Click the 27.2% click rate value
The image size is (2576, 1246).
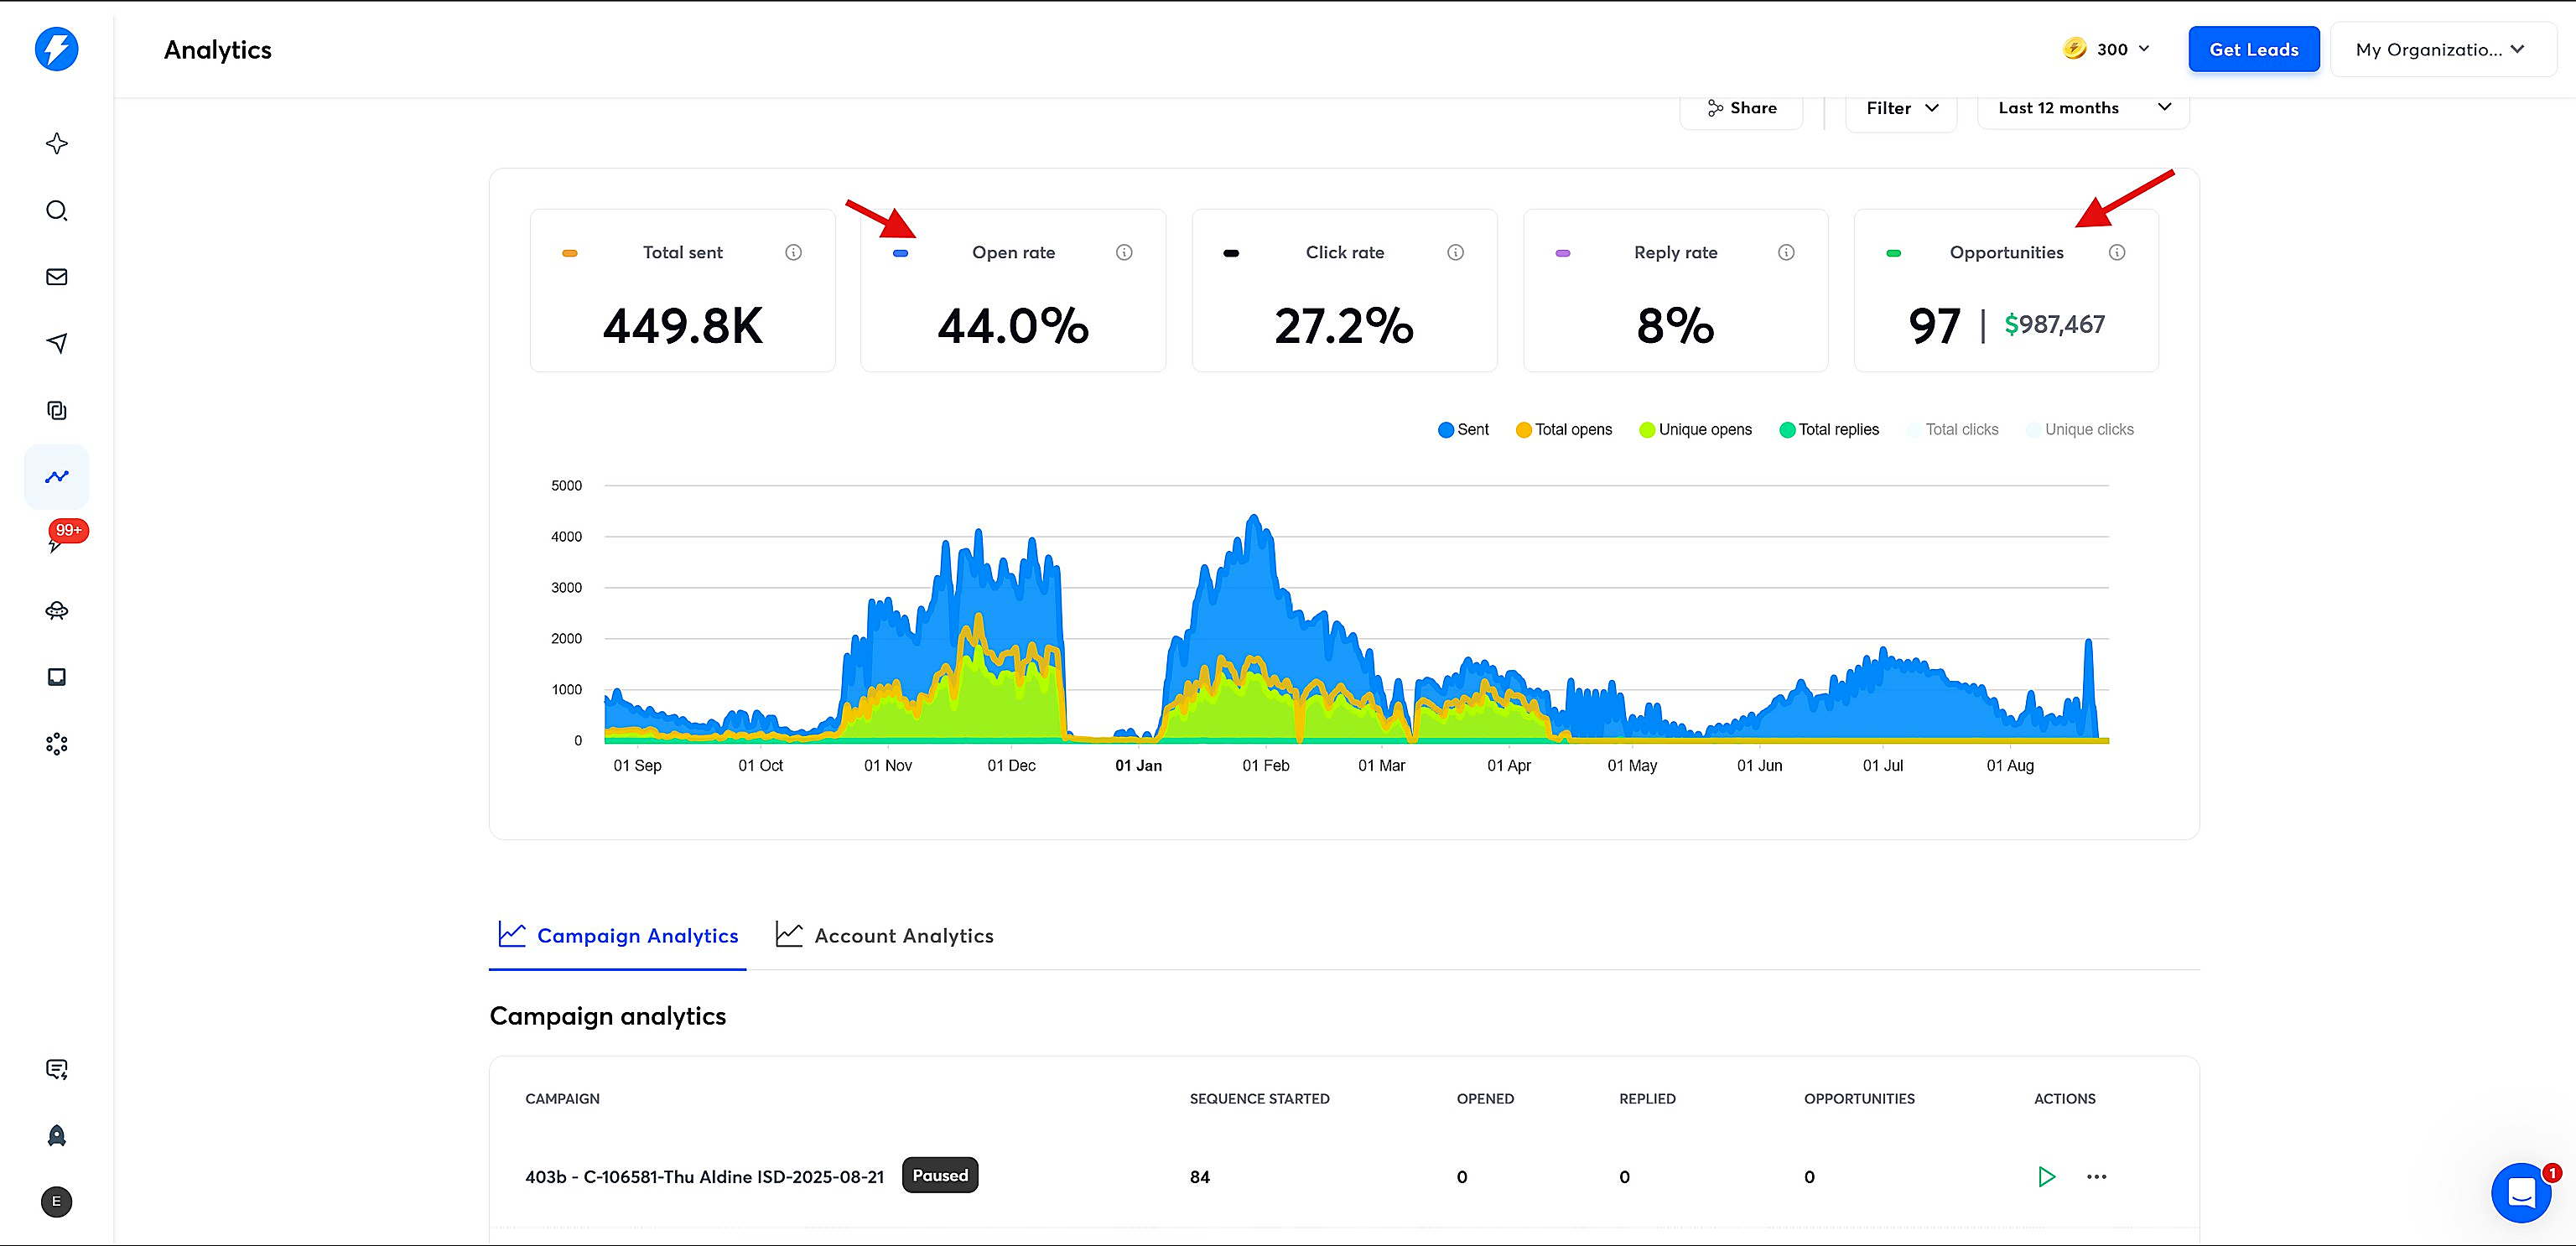tap(1344, 326)
